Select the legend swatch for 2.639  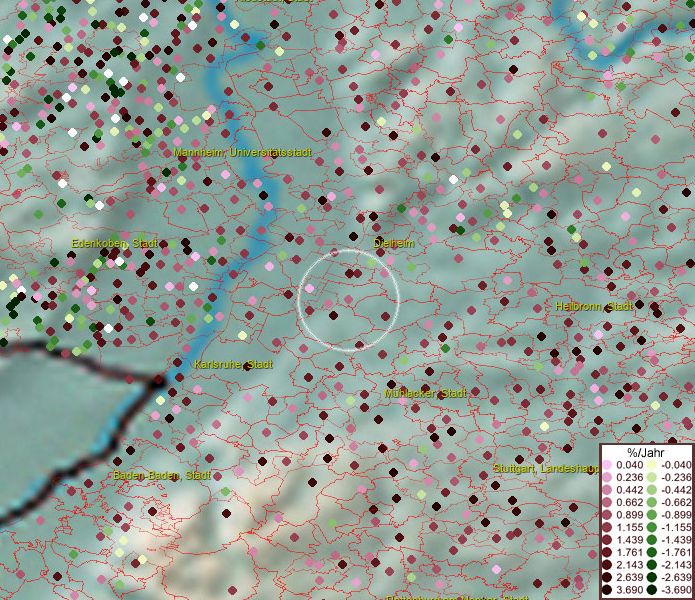pos(607,577)
